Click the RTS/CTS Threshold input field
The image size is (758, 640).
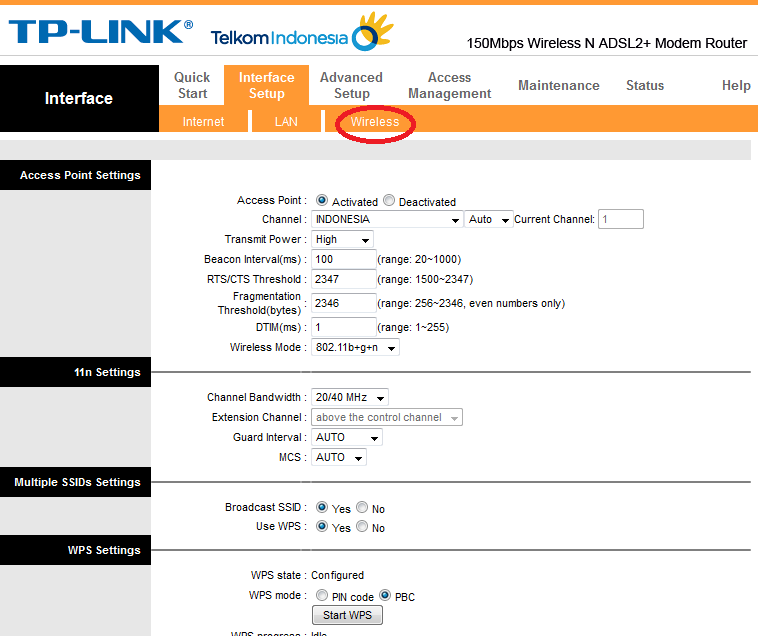click(x=343, y=279)
